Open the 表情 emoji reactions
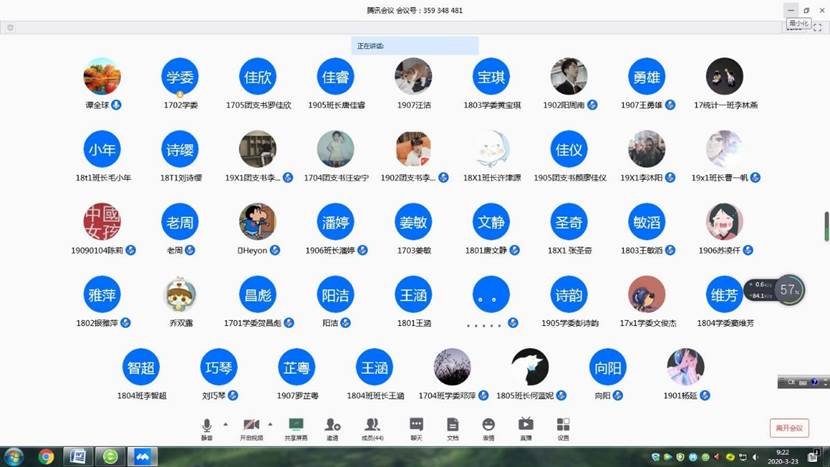830x467 pixels. tap(488, 426)
